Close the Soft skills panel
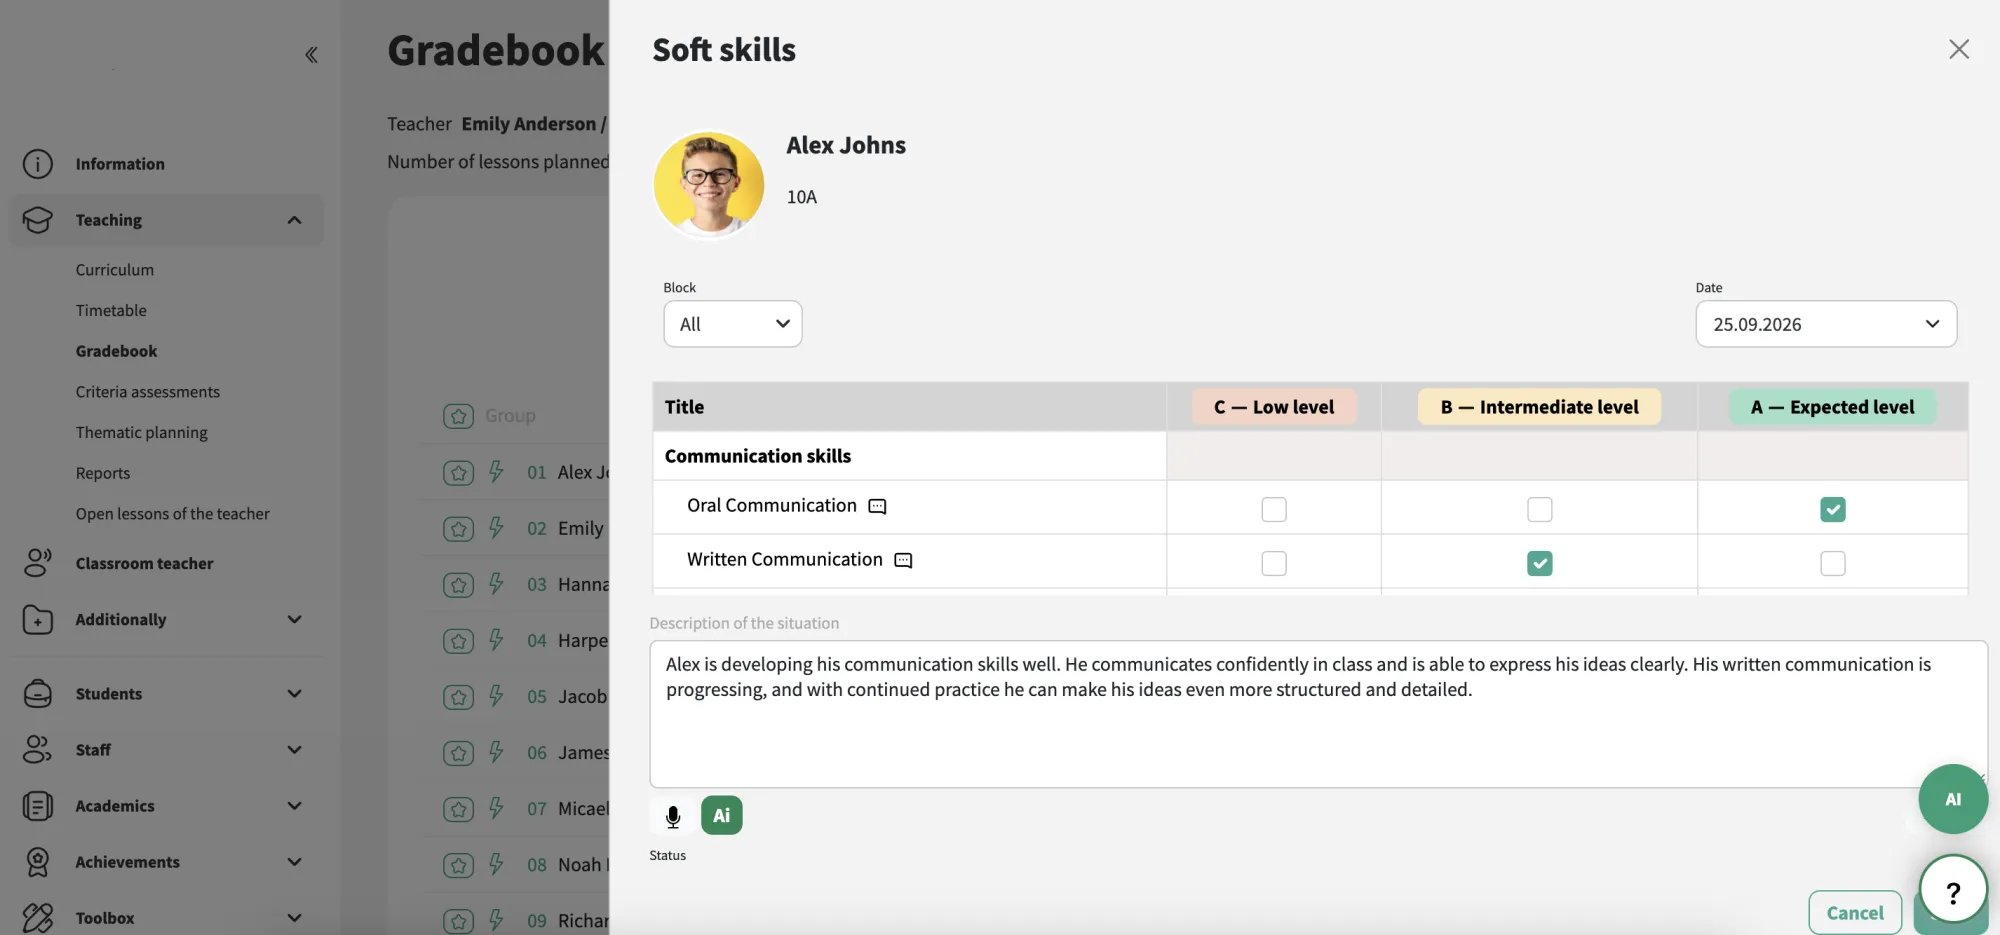 1959,49
